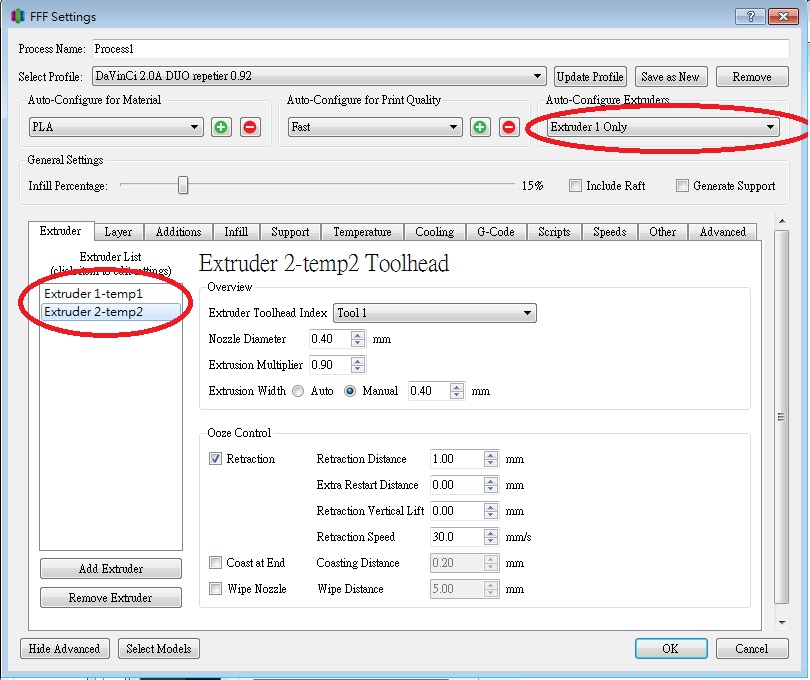The width and height of the screenshot is (810, 680).
Task: Open the G-Code tab
Action: click(x=496, y=232)
